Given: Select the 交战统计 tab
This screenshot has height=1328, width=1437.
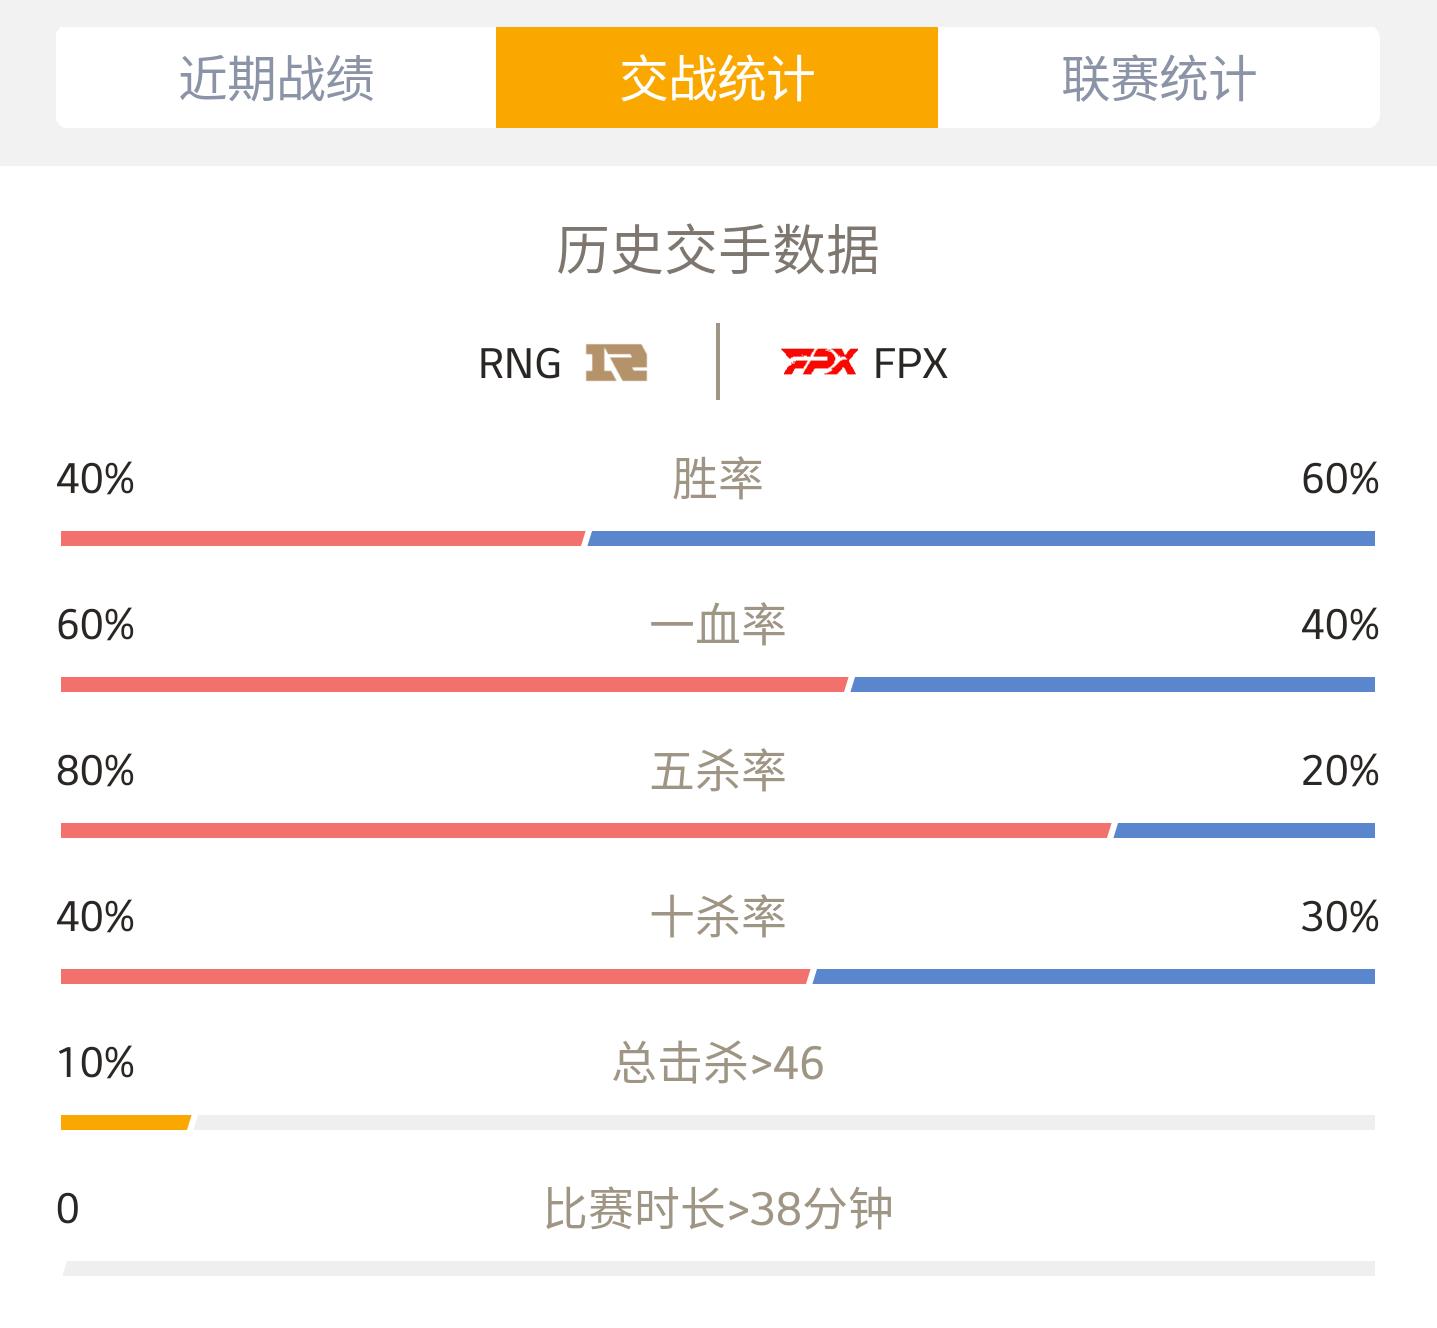Looking at the screenshot, I should [x=717, y=78].
